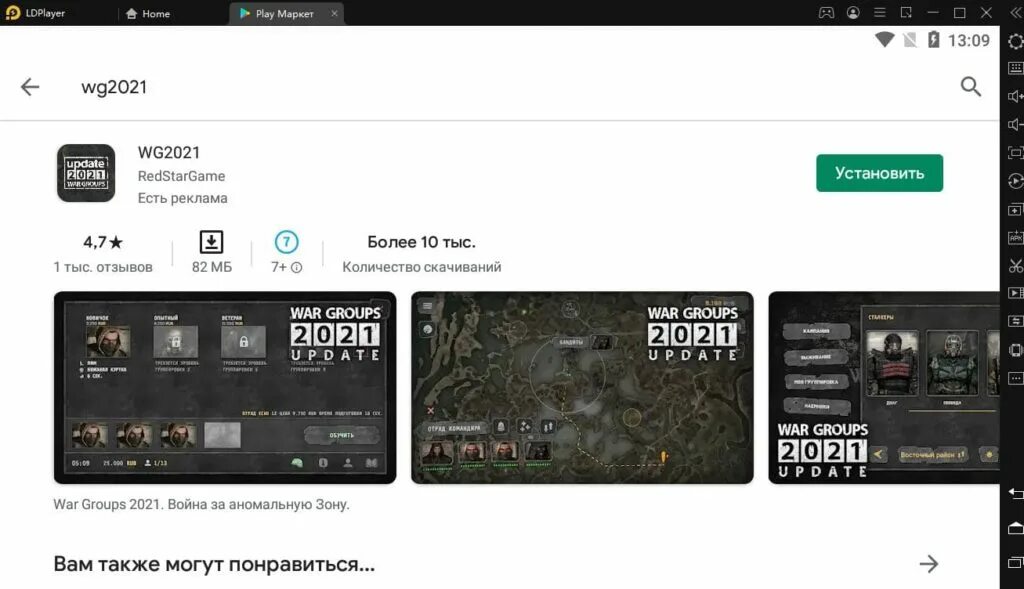Take screenshot with scissors icon
The width and height of the screenshot is (1024, 589).
click(x=1016, y=266)
